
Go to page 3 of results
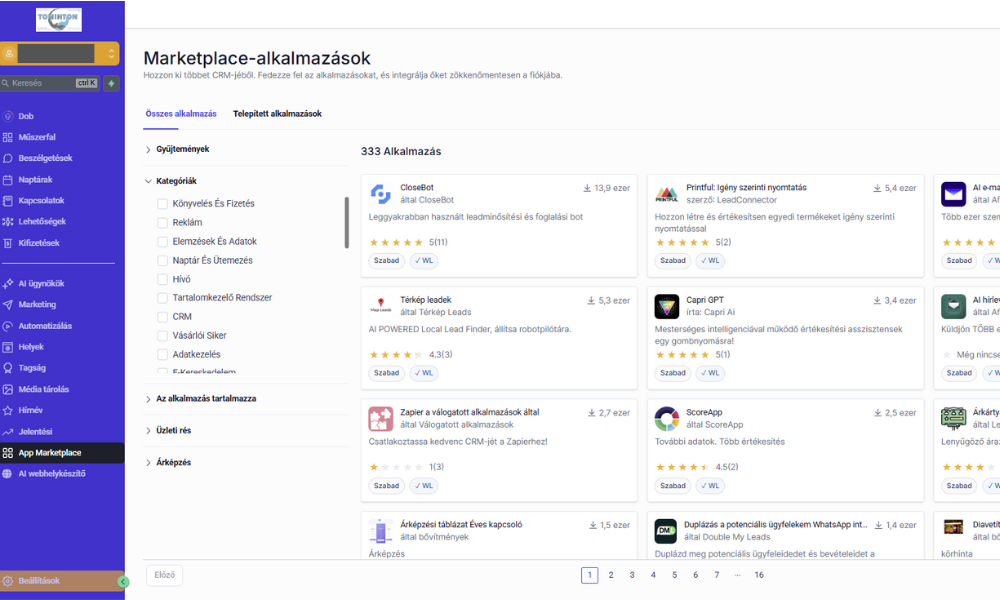(632, 575)
